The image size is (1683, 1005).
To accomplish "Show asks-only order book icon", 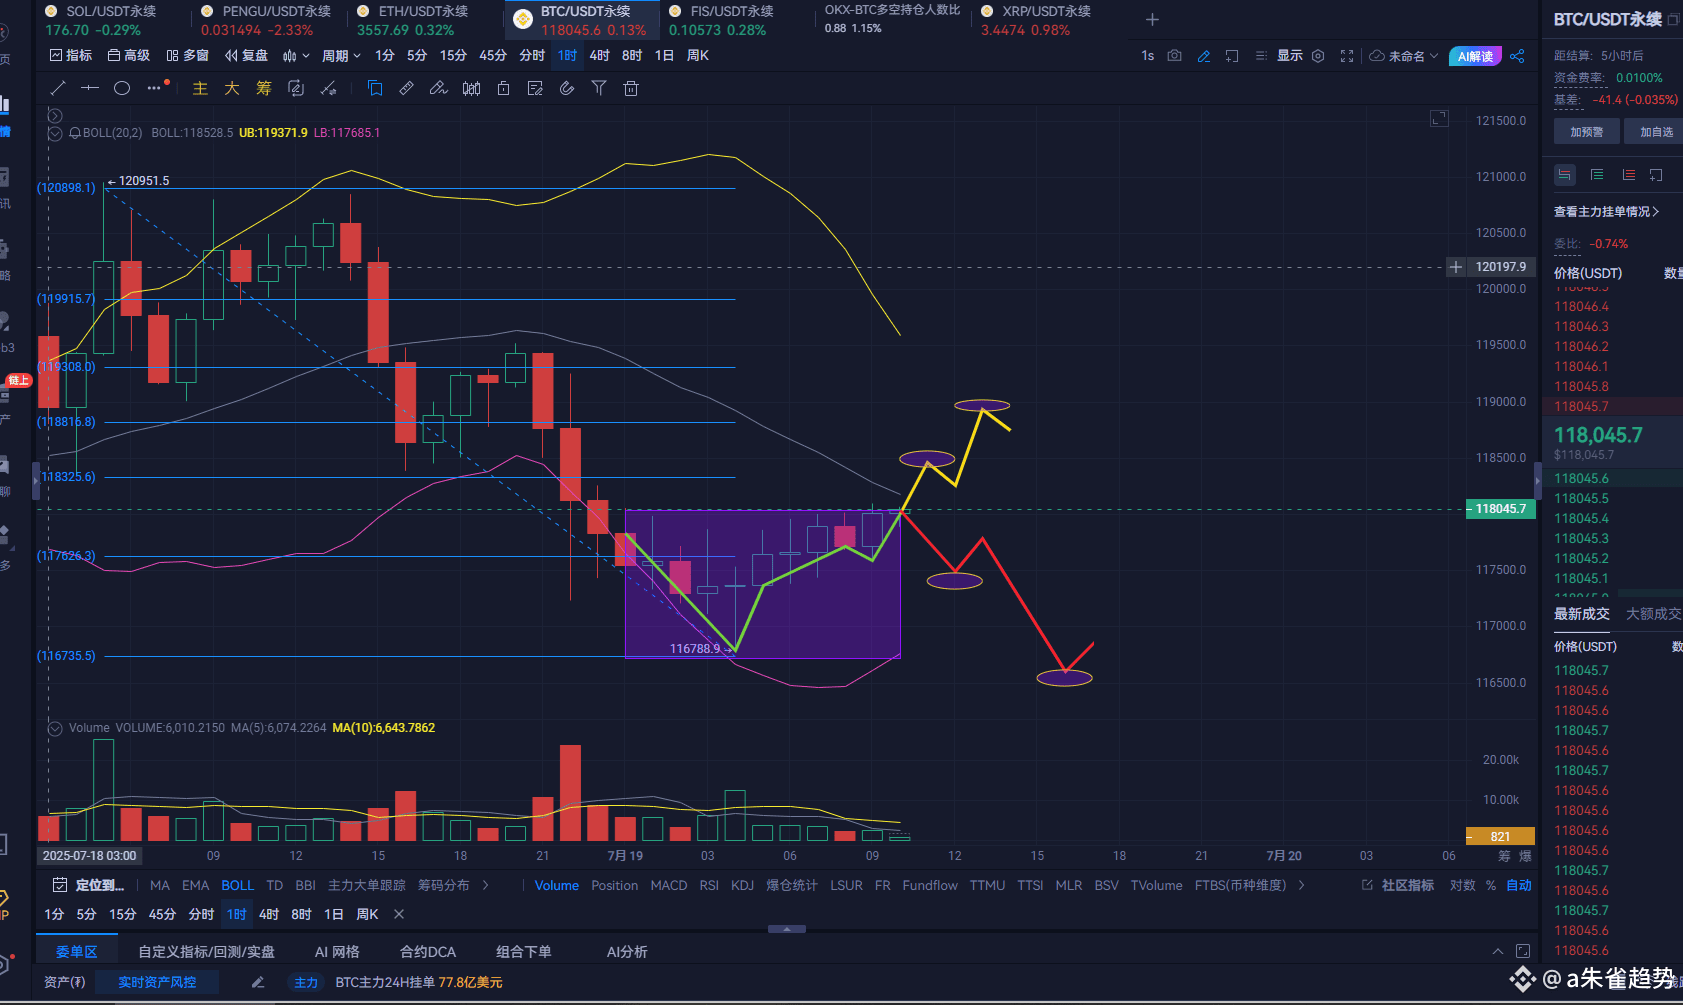I will coord(1629,175).
